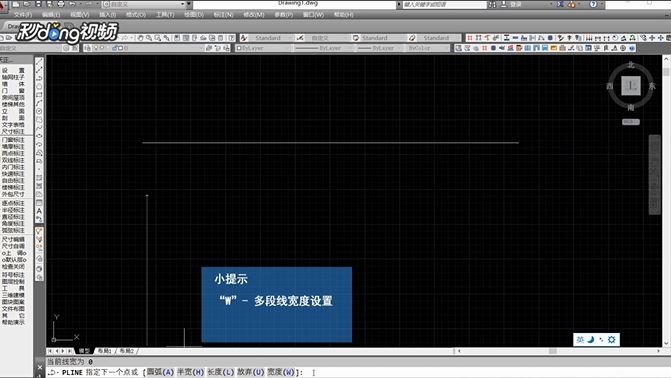Viewport: 671px width, 378px height.
Task: Toggle layer freeze sun icon
Action: coord(102,48)
